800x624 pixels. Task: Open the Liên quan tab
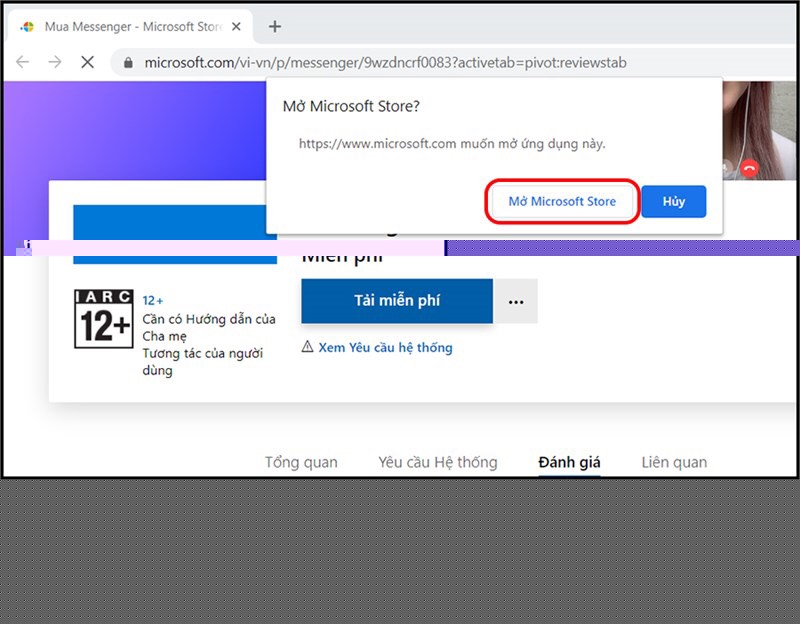click(x=674, y=462)
